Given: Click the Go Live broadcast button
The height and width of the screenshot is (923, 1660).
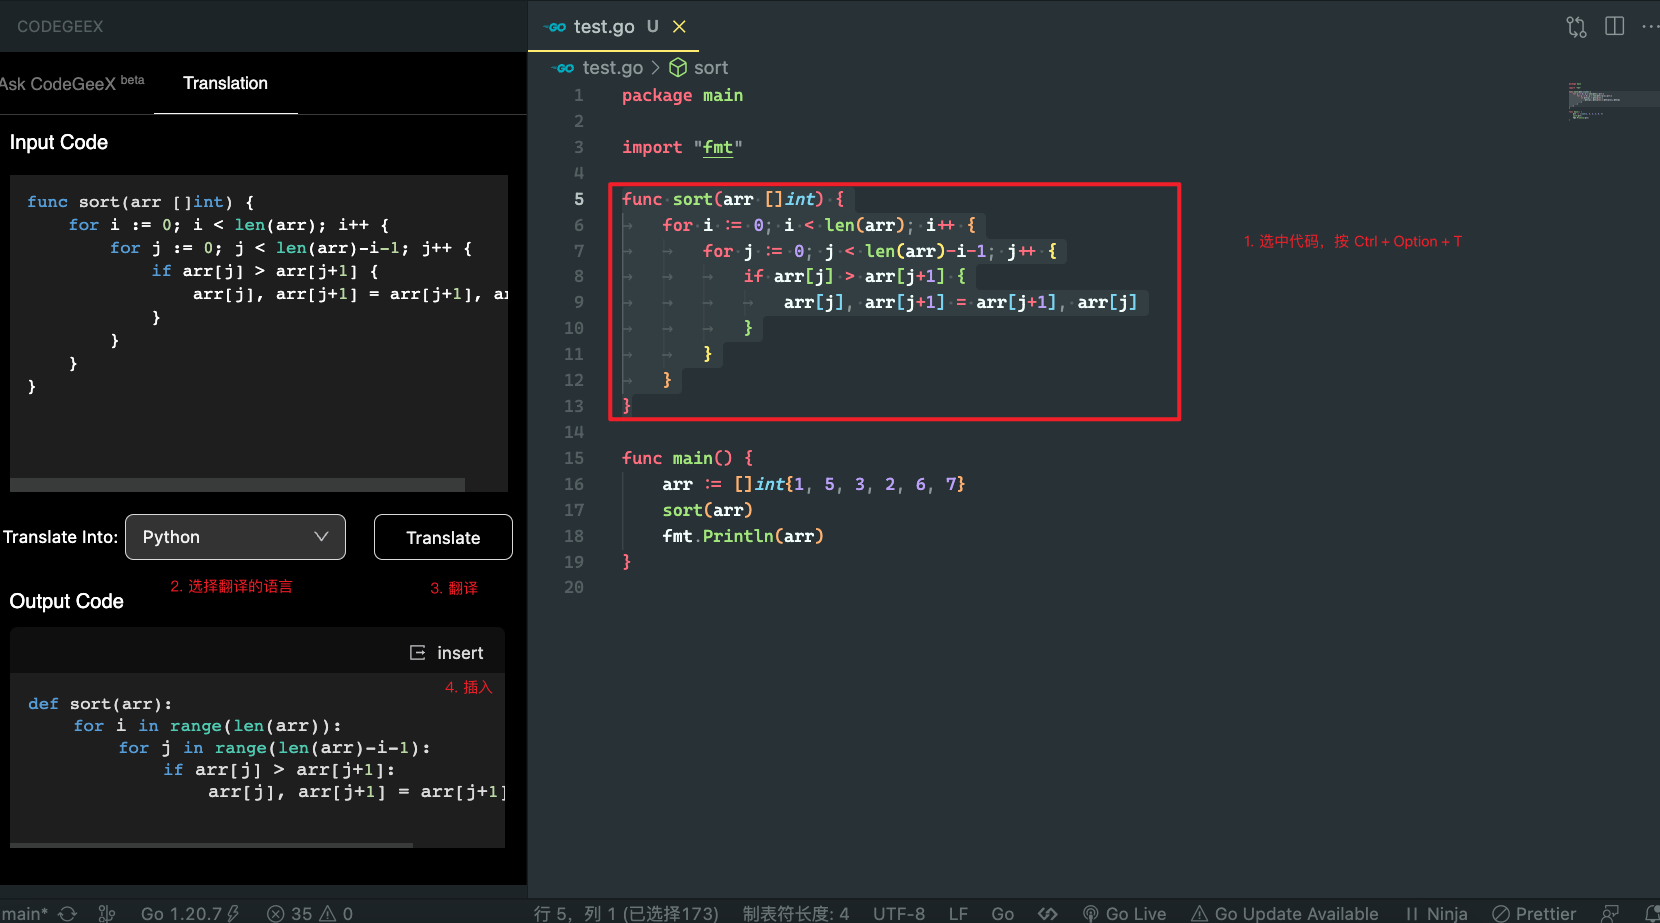Looking at the screenshot, I should tap(1124, 913).
